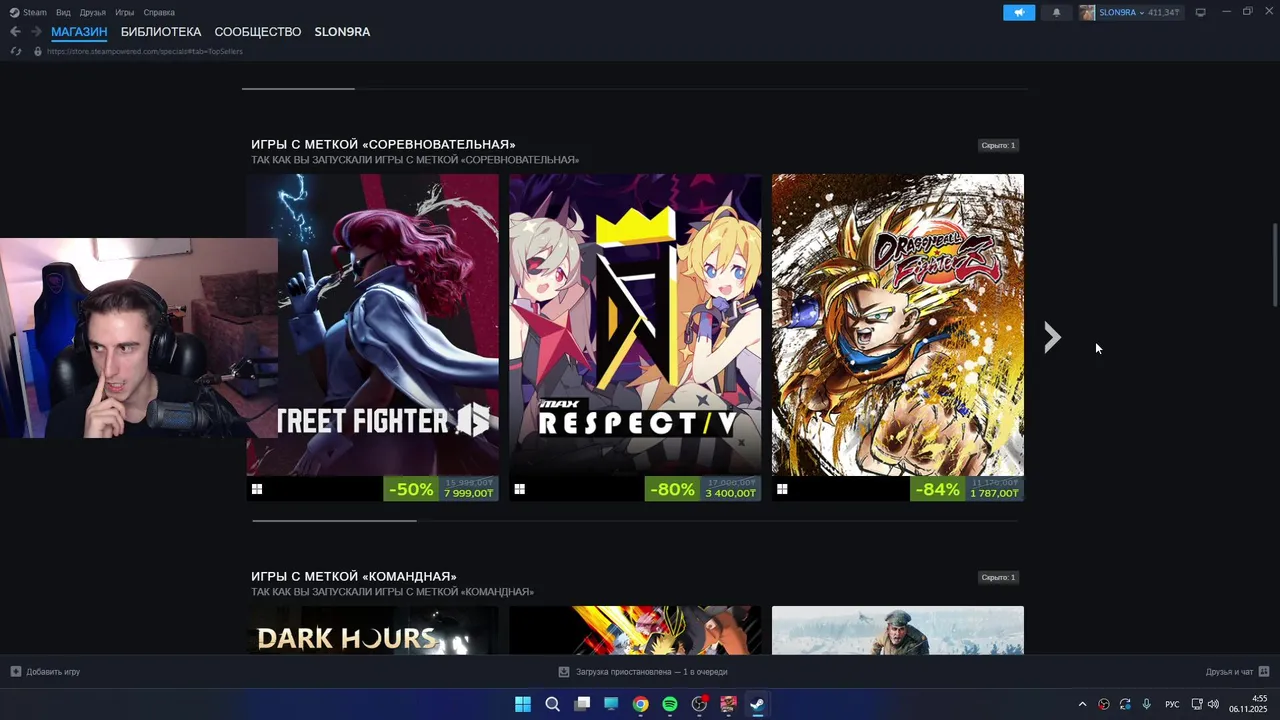Open the notifications bell

pos(1056,12)
